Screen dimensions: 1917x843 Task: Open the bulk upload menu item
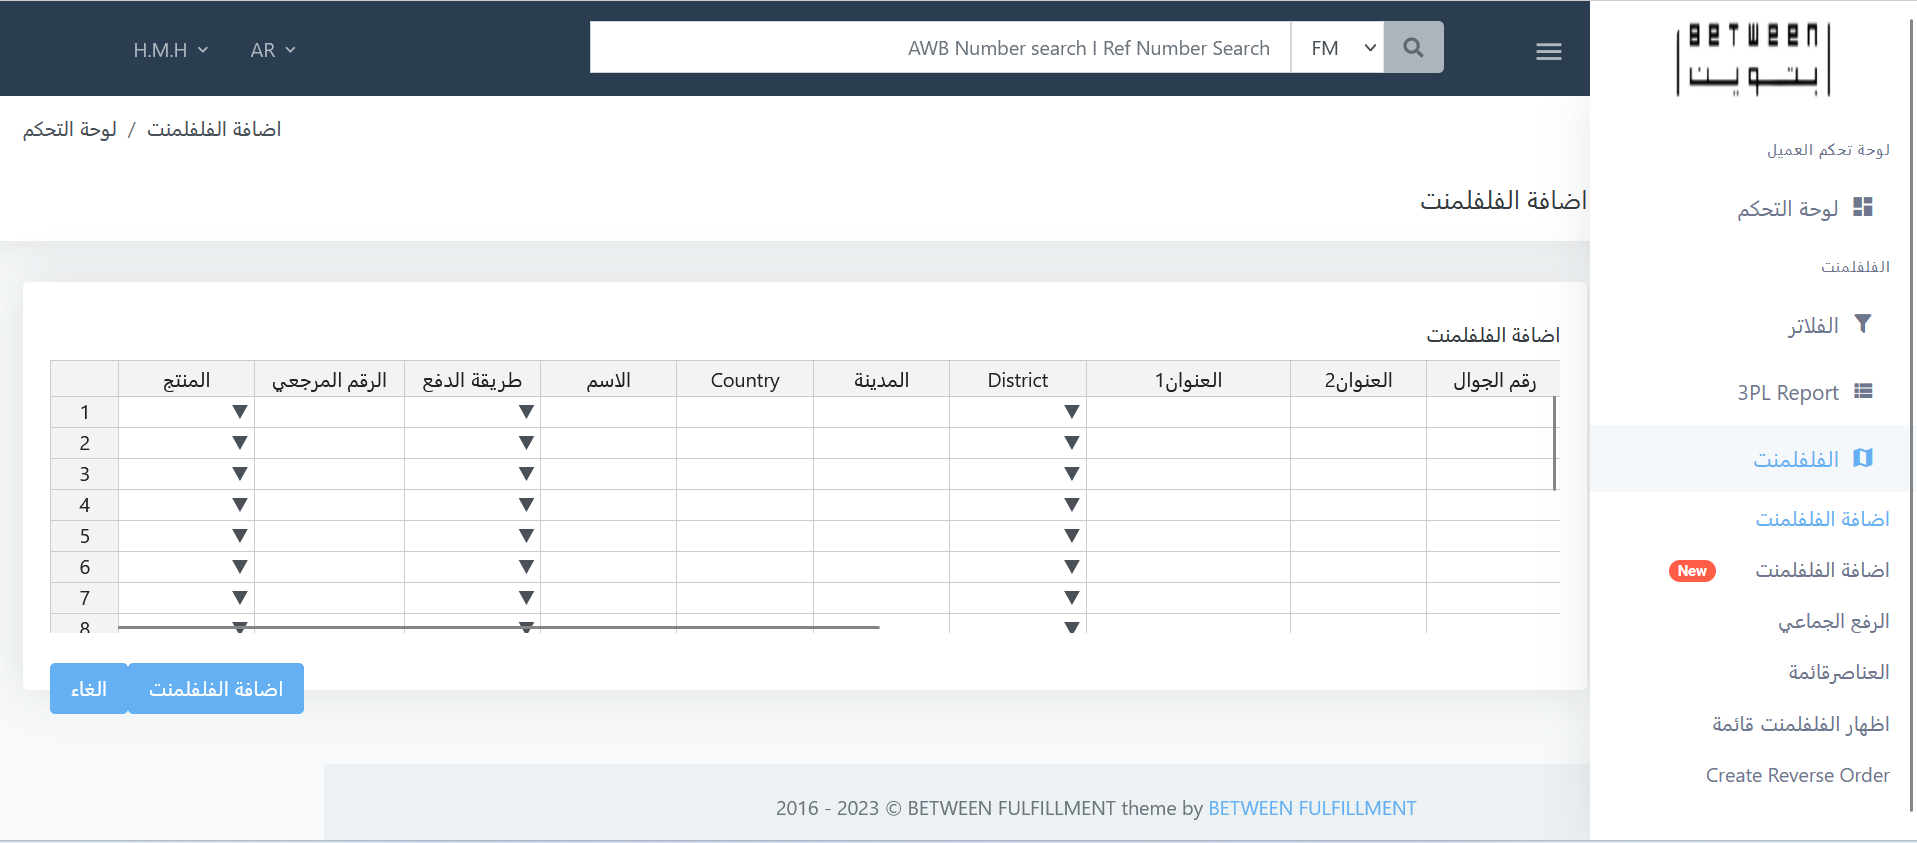(x=1832, y=621)
